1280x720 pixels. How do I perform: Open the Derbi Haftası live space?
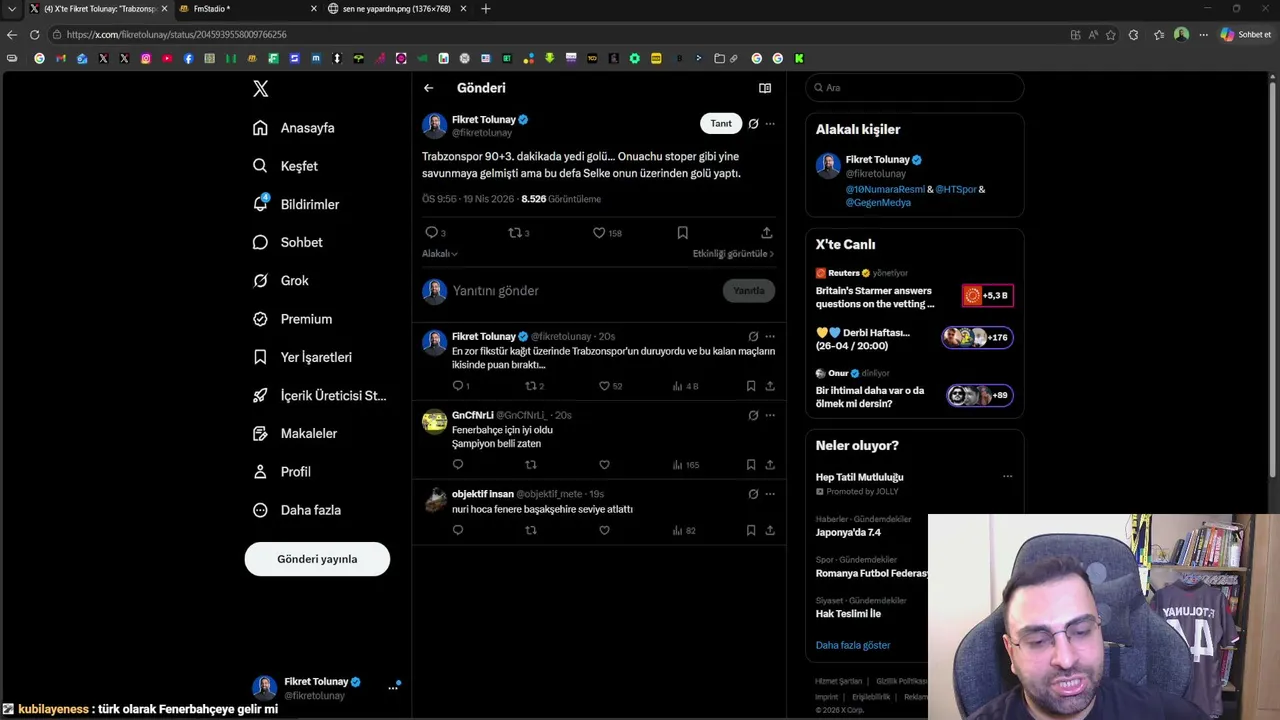click(x=914, y=338)
